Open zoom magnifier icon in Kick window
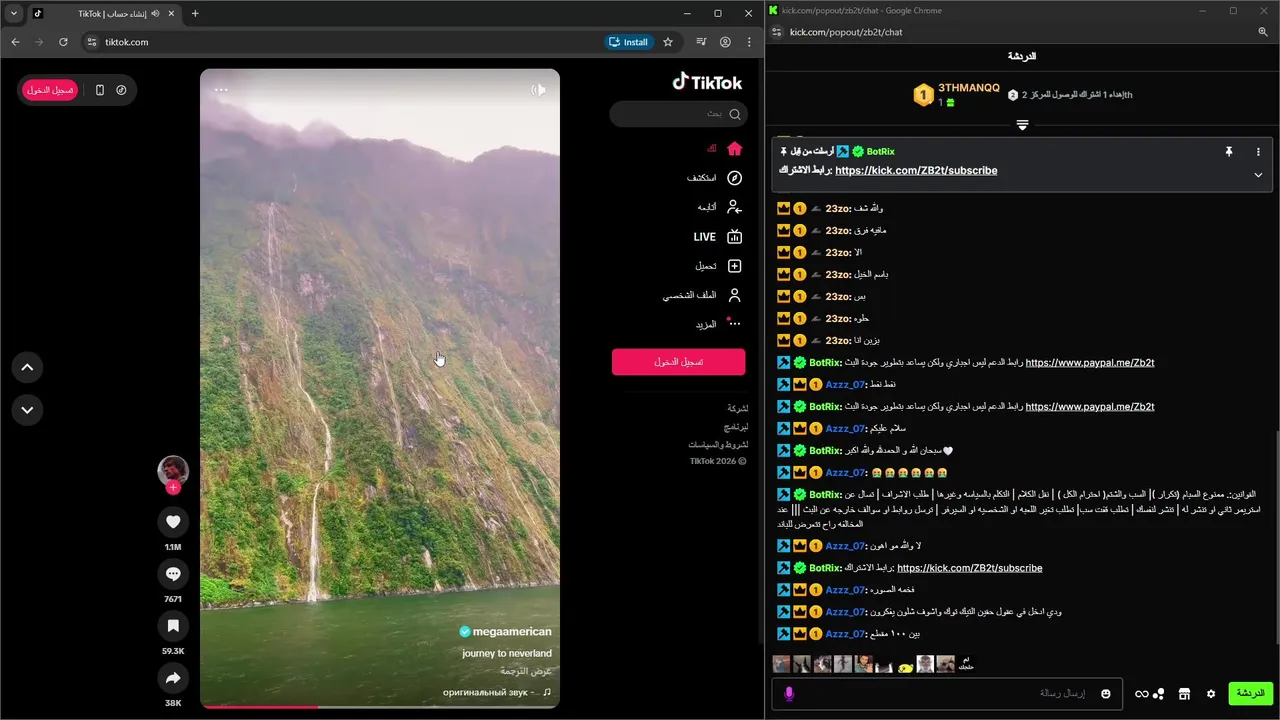 coord(1263,32)
